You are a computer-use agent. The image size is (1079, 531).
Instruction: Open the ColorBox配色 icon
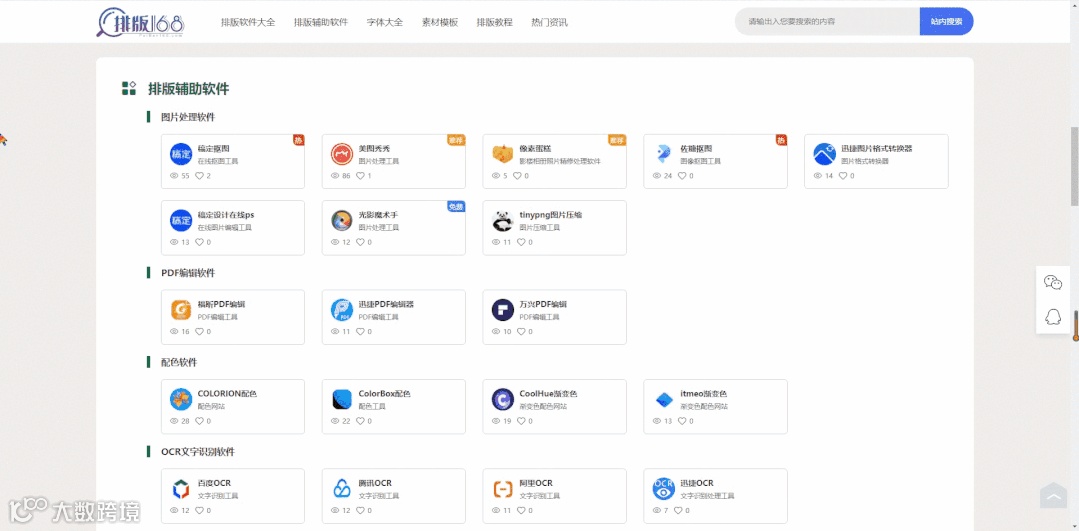click(x=342, y=400)
